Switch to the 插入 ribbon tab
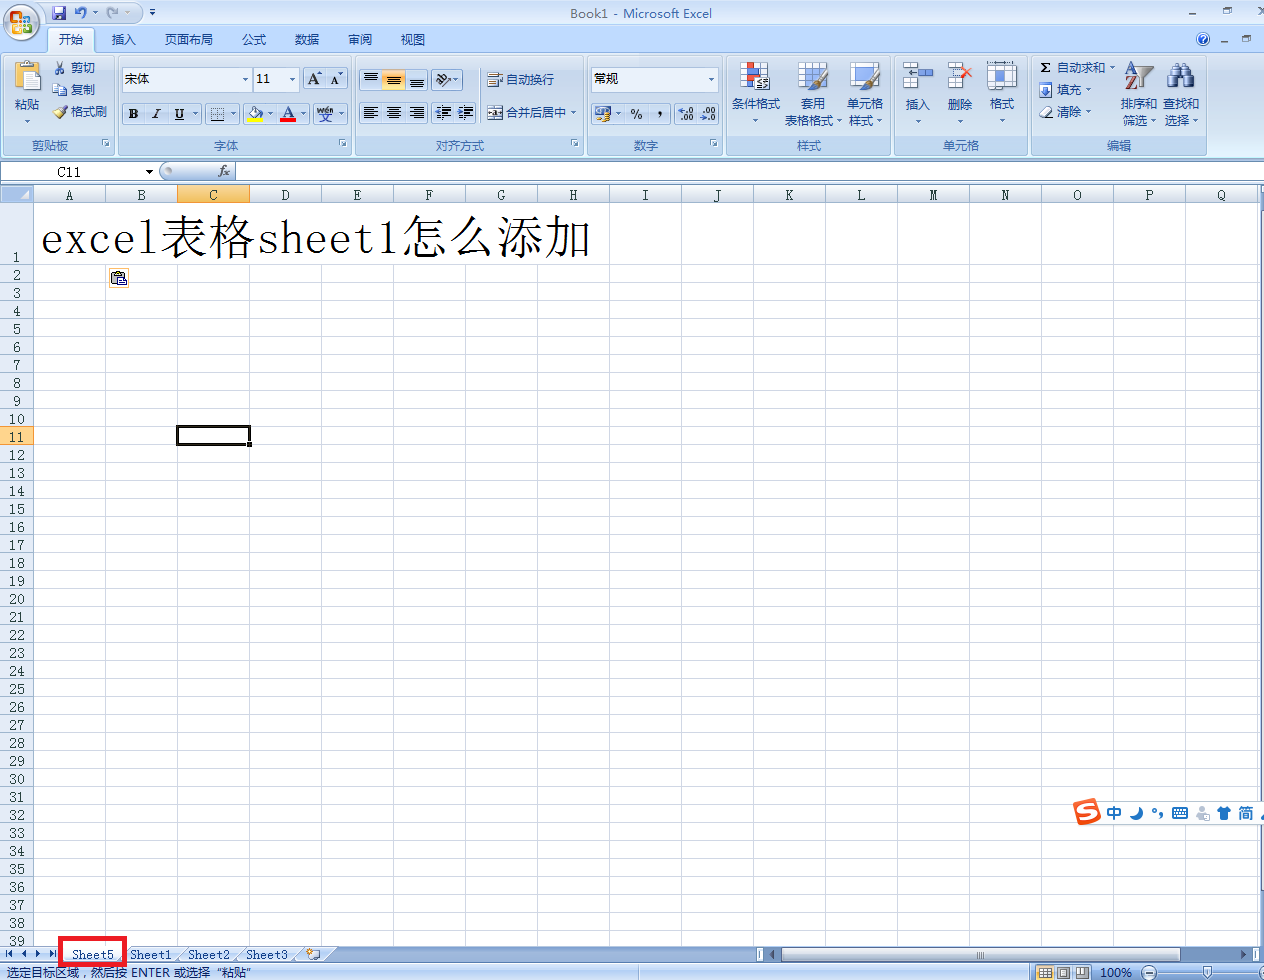Screen dimensions: 1264x980 (x=123, y=39)
